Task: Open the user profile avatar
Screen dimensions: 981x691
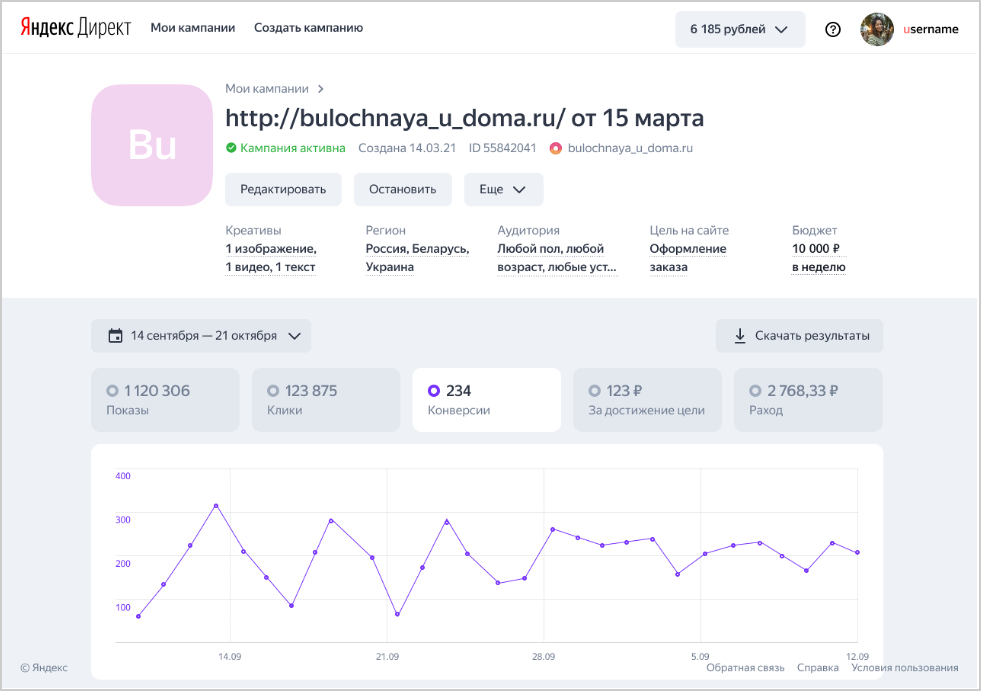Action: [x=877, y=29]
